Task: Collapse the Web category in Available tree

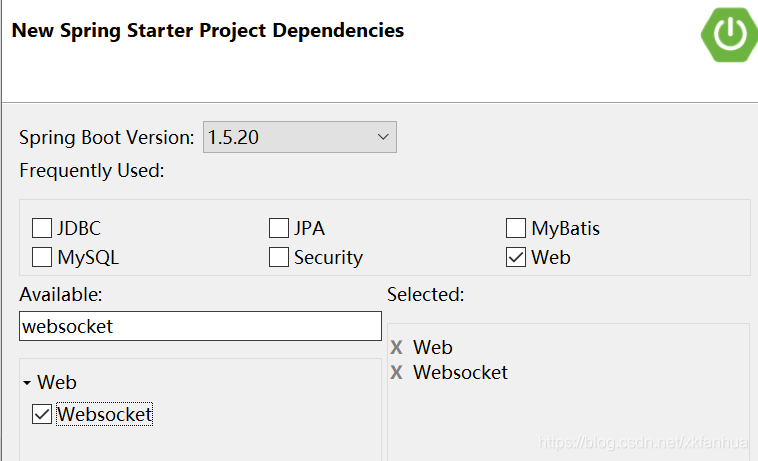Action: (27, 383)
